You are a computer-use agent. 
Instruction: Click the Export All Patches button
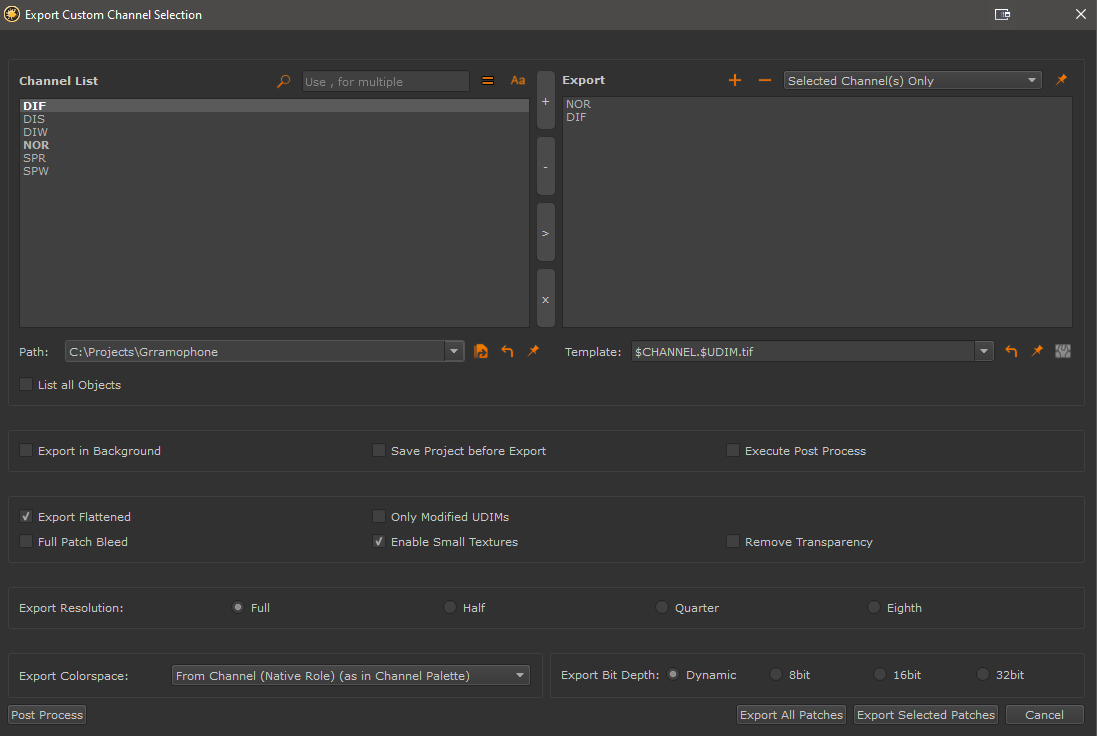pyautogui.click(x=791, y=714)
